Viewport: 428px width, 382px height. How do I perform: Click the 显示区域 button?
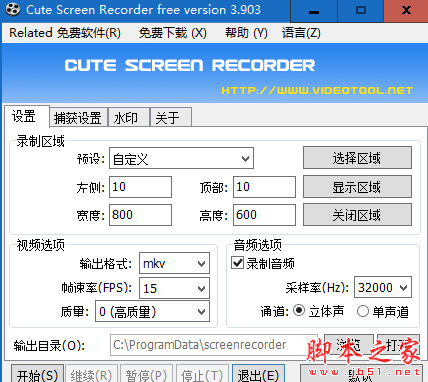[x=357, y=187]
